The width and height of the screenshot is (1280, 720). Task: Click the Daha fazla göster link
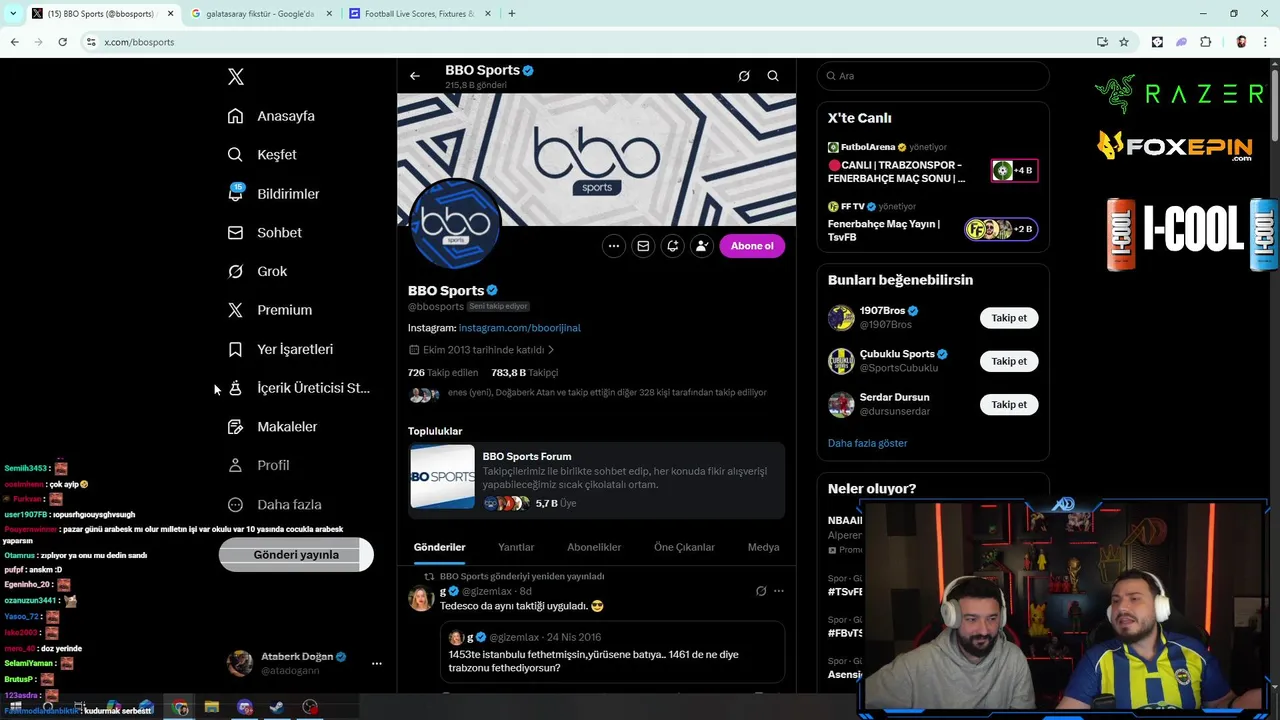tap(867, 443)
